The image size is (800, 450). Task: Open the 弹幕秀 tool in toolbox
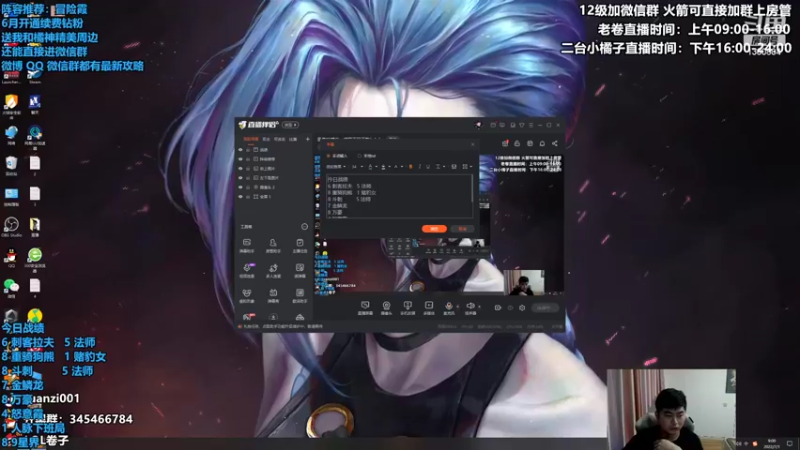(x=273, y=295)
